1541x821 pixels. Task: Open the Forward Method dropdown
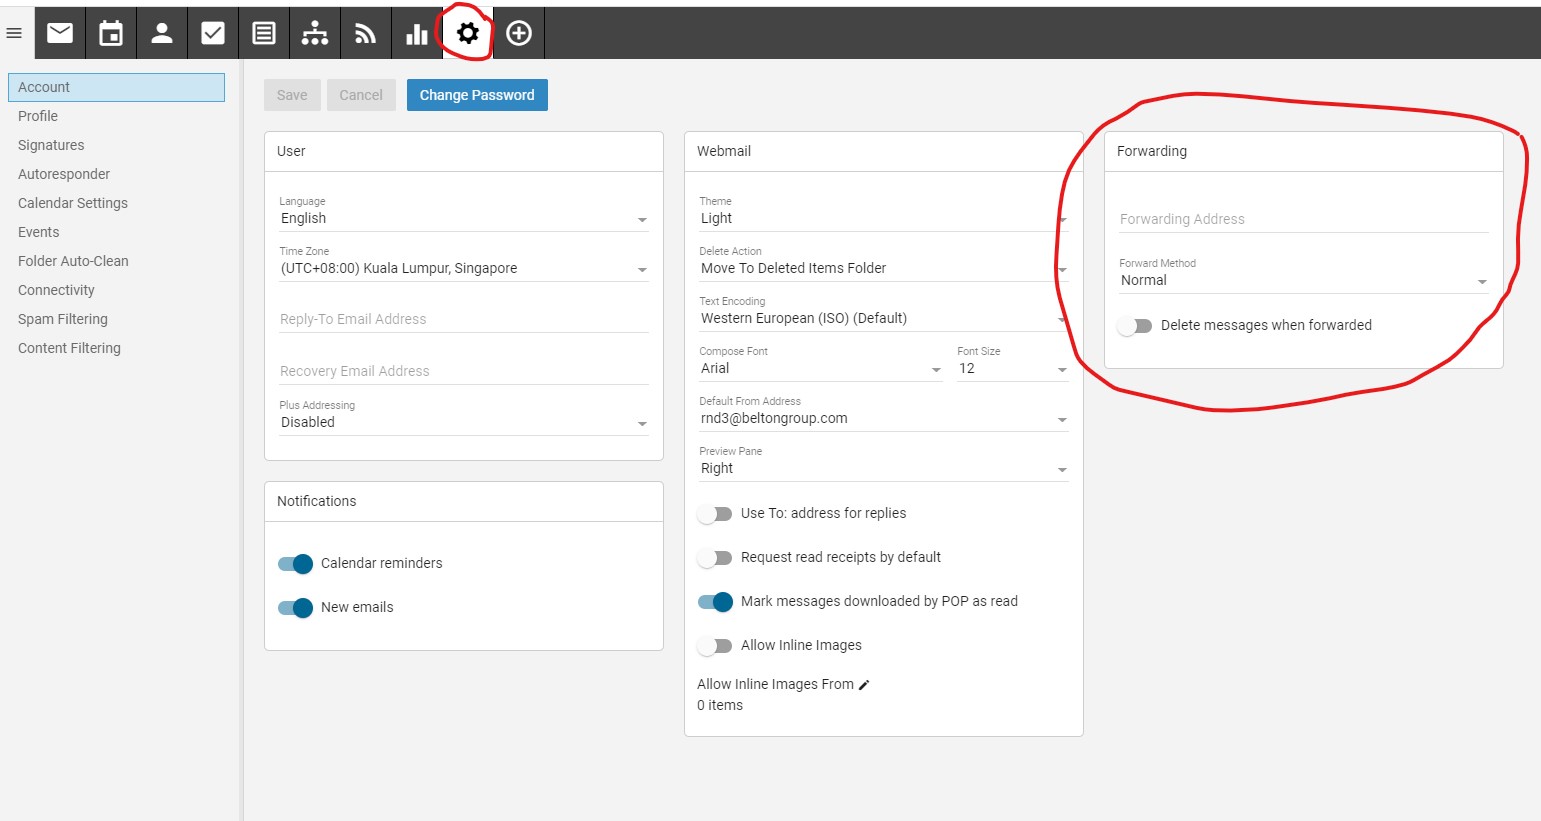click(x=1304, y=275)
